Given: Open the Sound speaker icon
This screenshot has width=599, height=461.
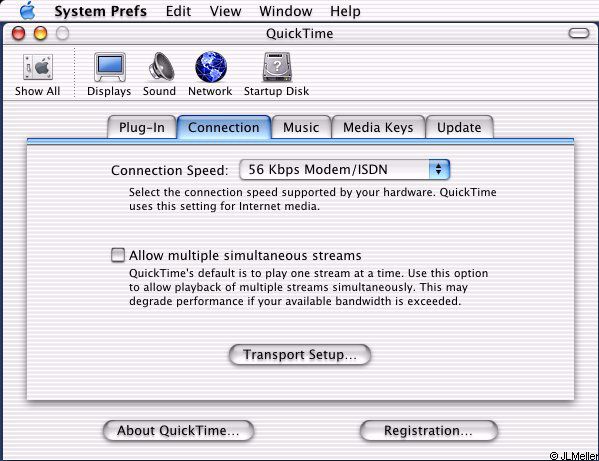Looking at the screenshot, I should tap(161, 67).
